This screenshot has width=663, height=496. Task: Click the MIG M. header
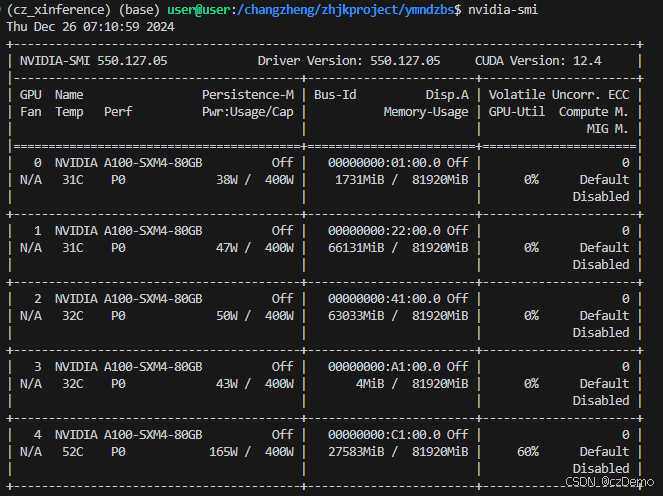(607, 129)
